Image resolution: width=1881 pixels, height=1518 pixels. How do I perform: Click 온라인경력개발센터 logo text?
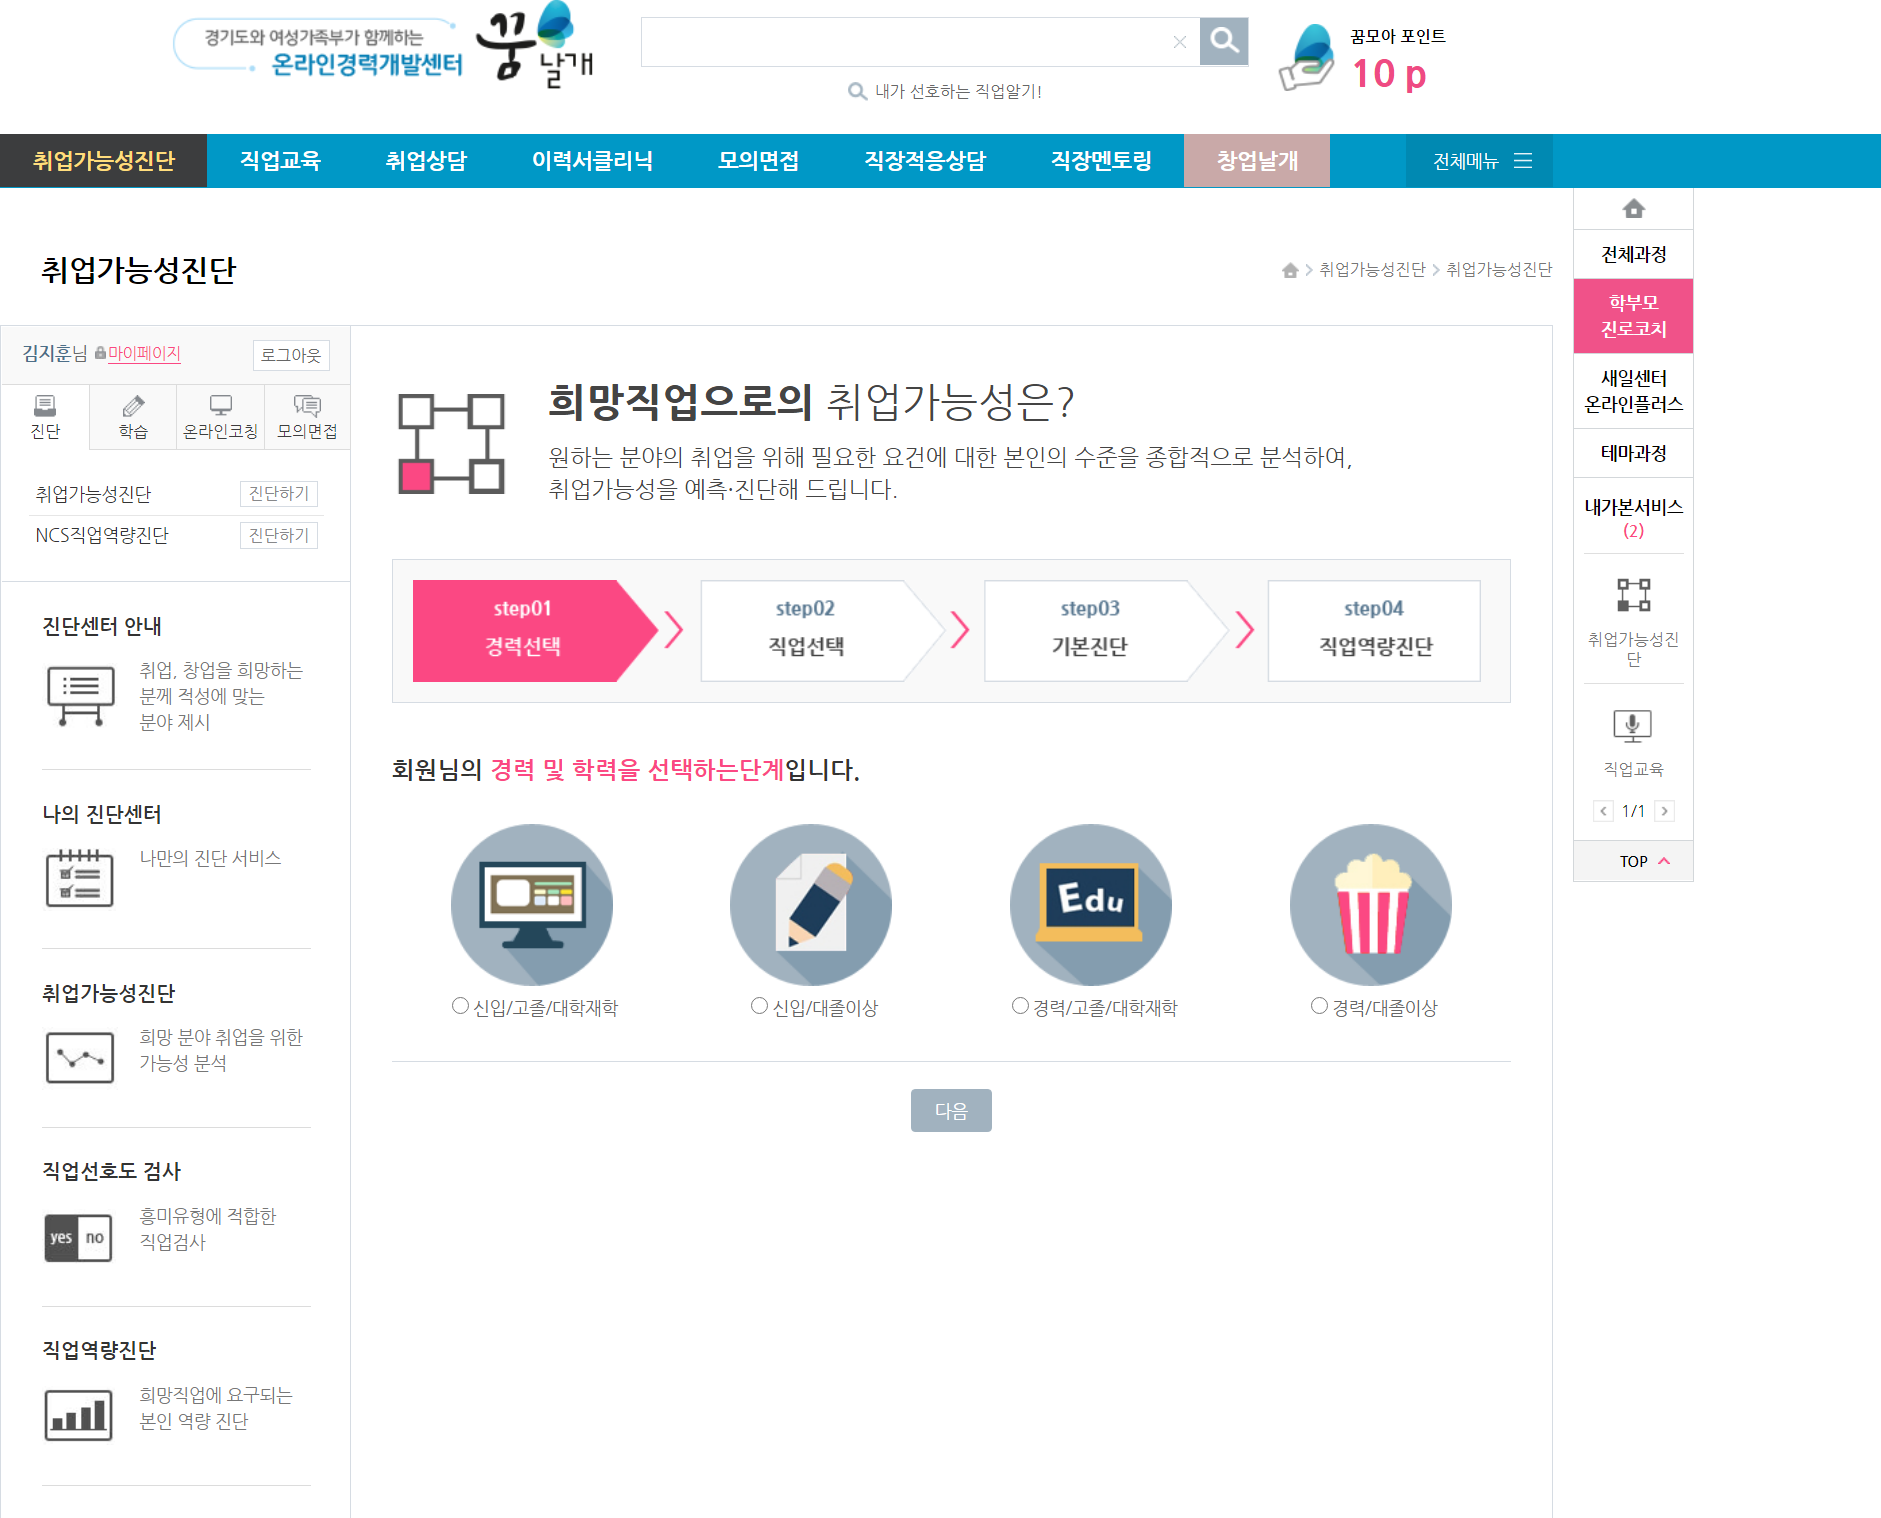367,65
